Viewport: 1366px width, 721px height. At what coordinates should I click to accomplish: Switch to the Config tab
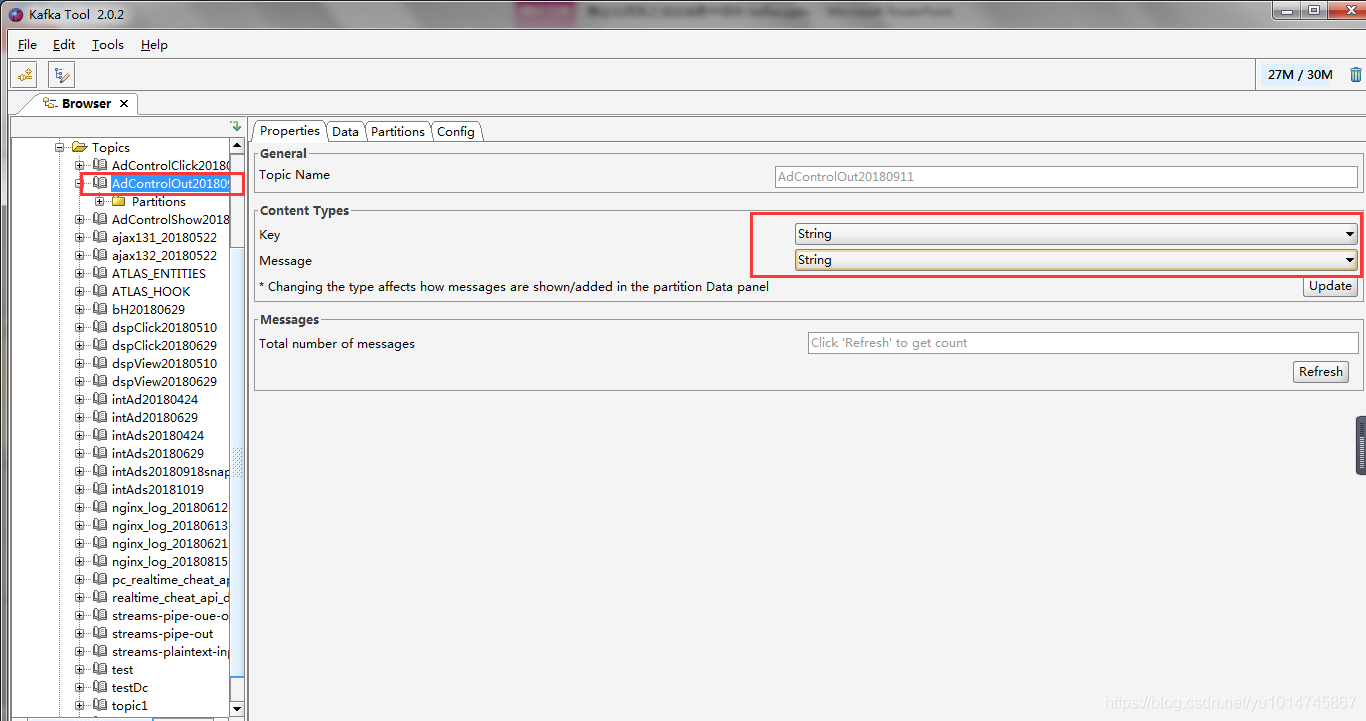(456, 131)
